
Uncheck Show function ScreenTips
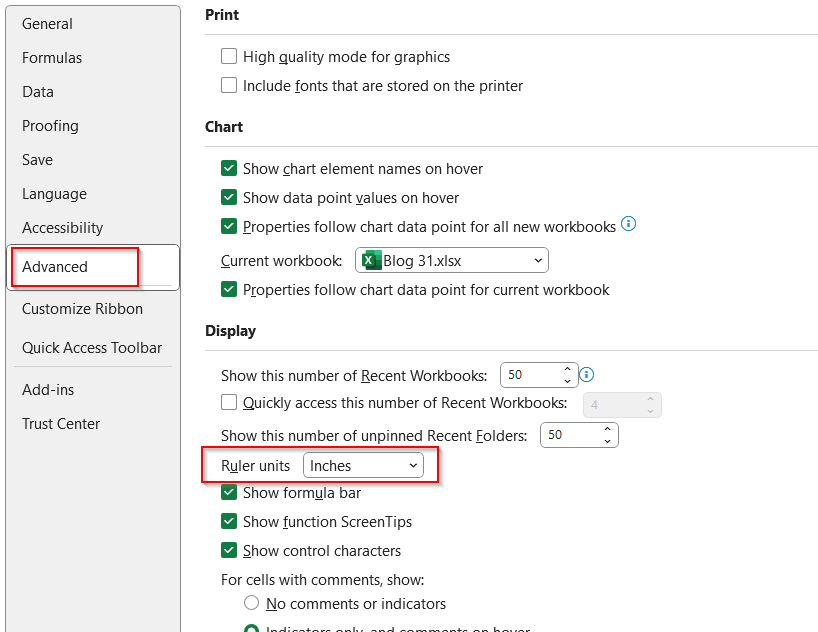[x=228, y=521]
